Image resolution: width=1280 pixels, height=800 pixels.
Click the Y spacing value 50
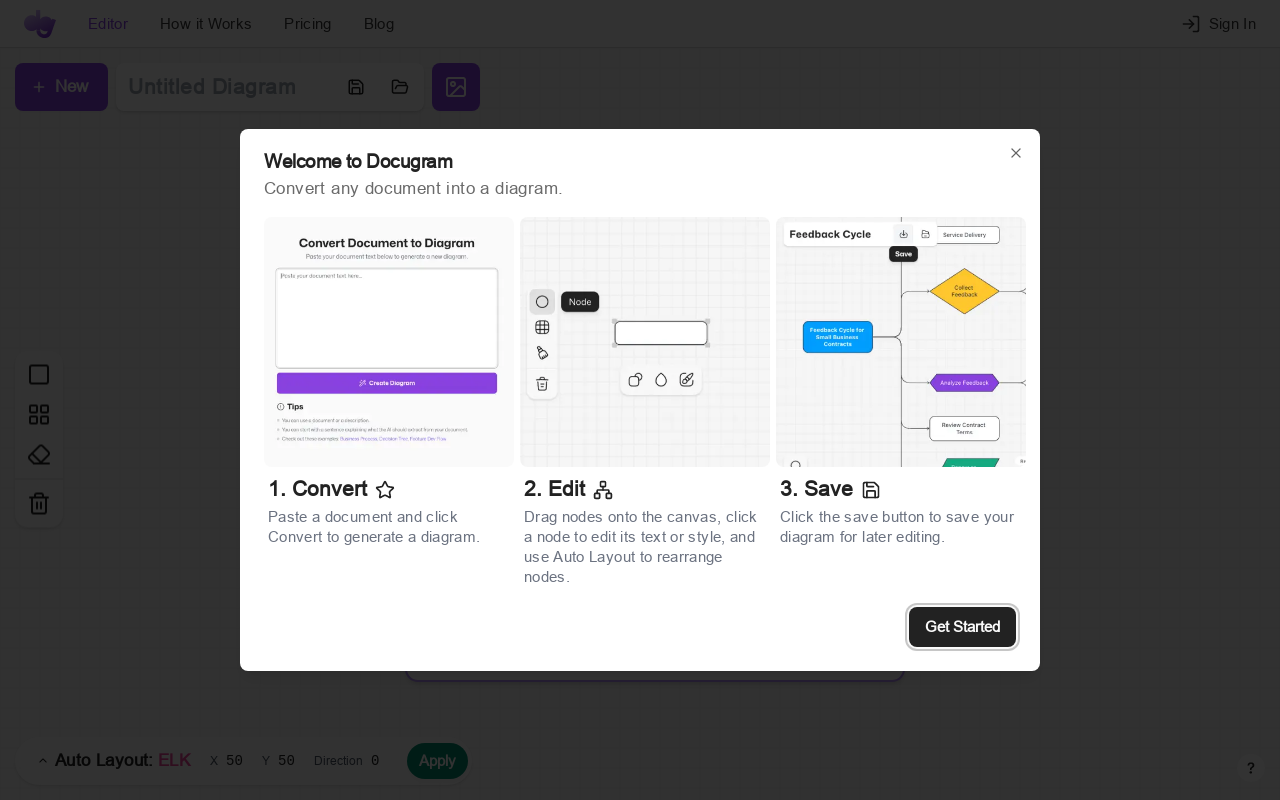[x=286, y=761]
